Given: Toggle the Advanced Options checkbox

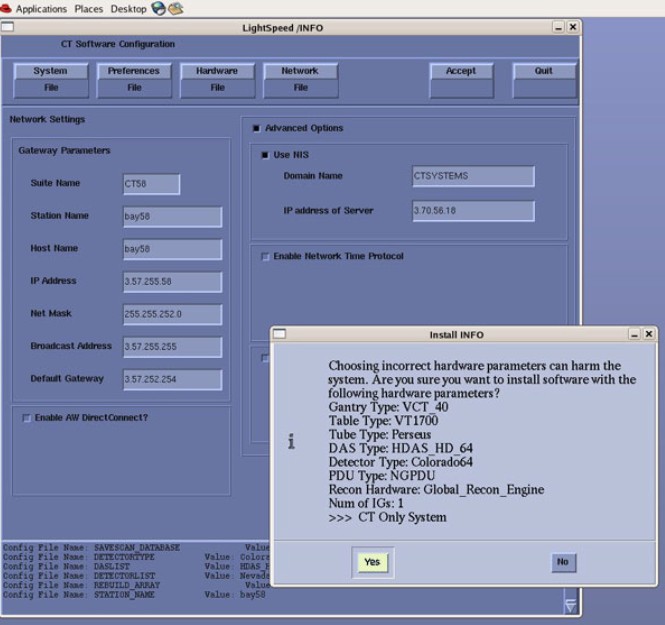Looking at the screenshot, I should (257, 128).
